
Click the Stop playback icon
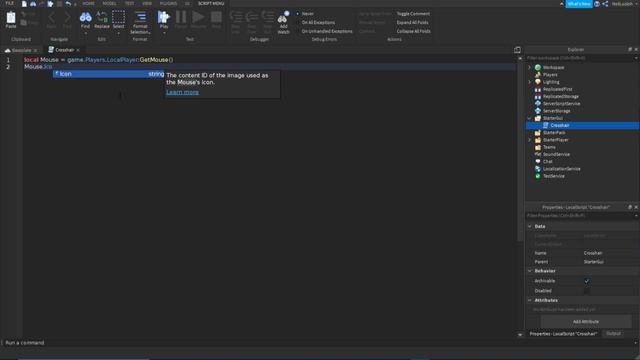(x=216, y=17)
